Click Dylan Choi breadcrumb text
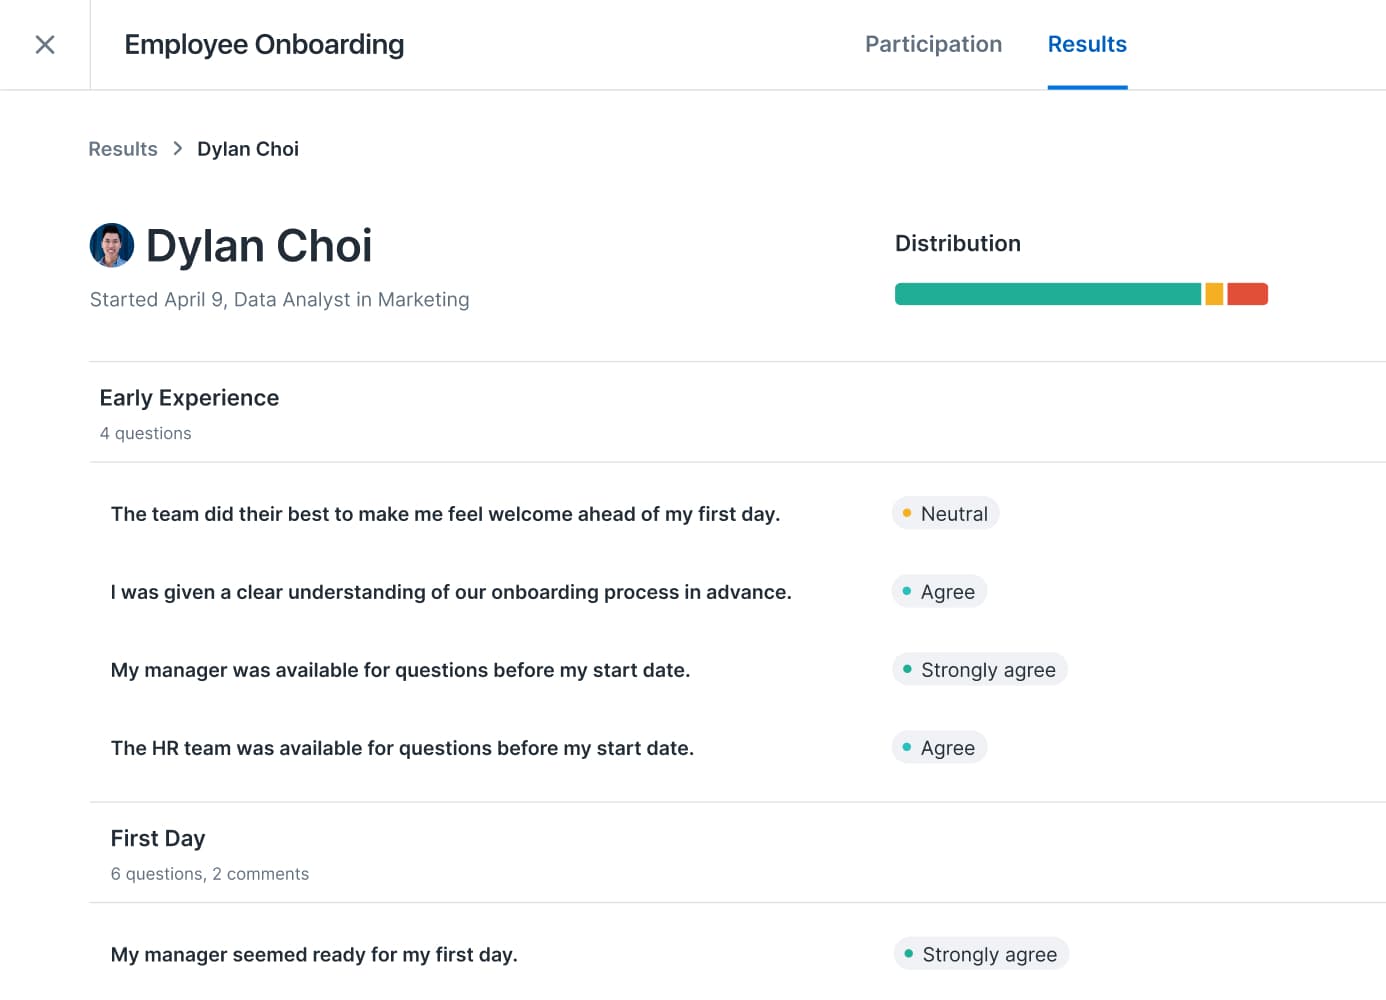This screenshot has height=1000, width=1386. [248, 149]
